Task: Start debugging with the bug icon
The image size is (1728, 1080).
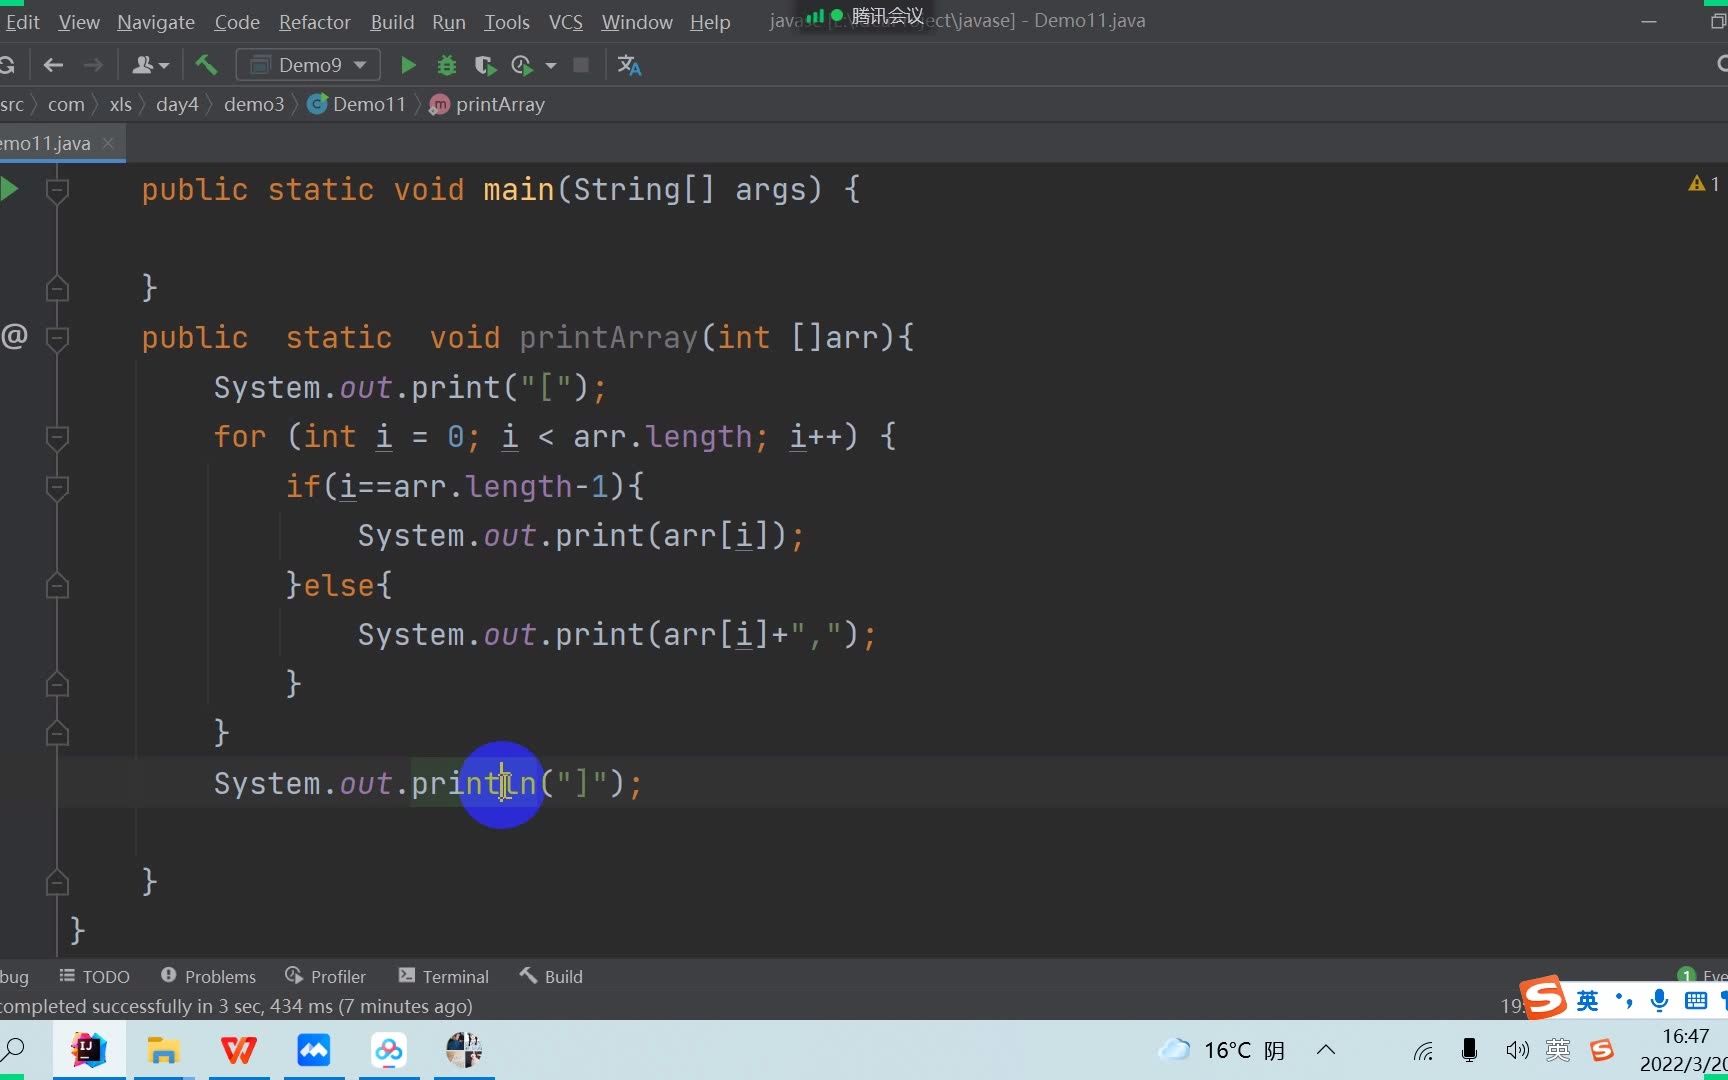Action: click(447, 65)
